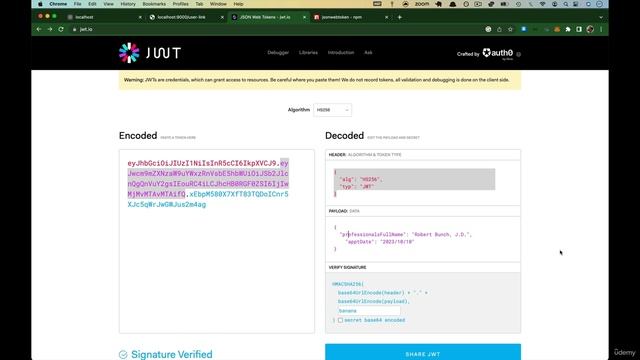The width and height of the screenshot is (640, 360).
Task: Reload the jwt.io page
Action: (x=61, y=29)
